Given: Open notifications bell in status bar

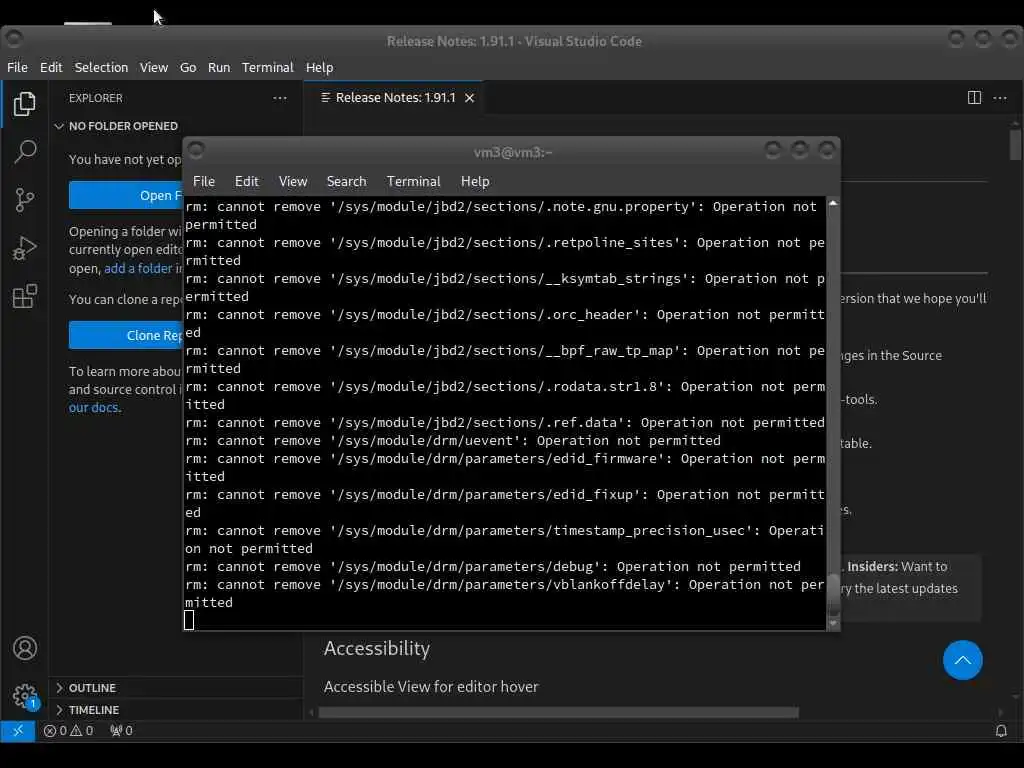Looking at the screenshot, I should (x=1000, y=731).
